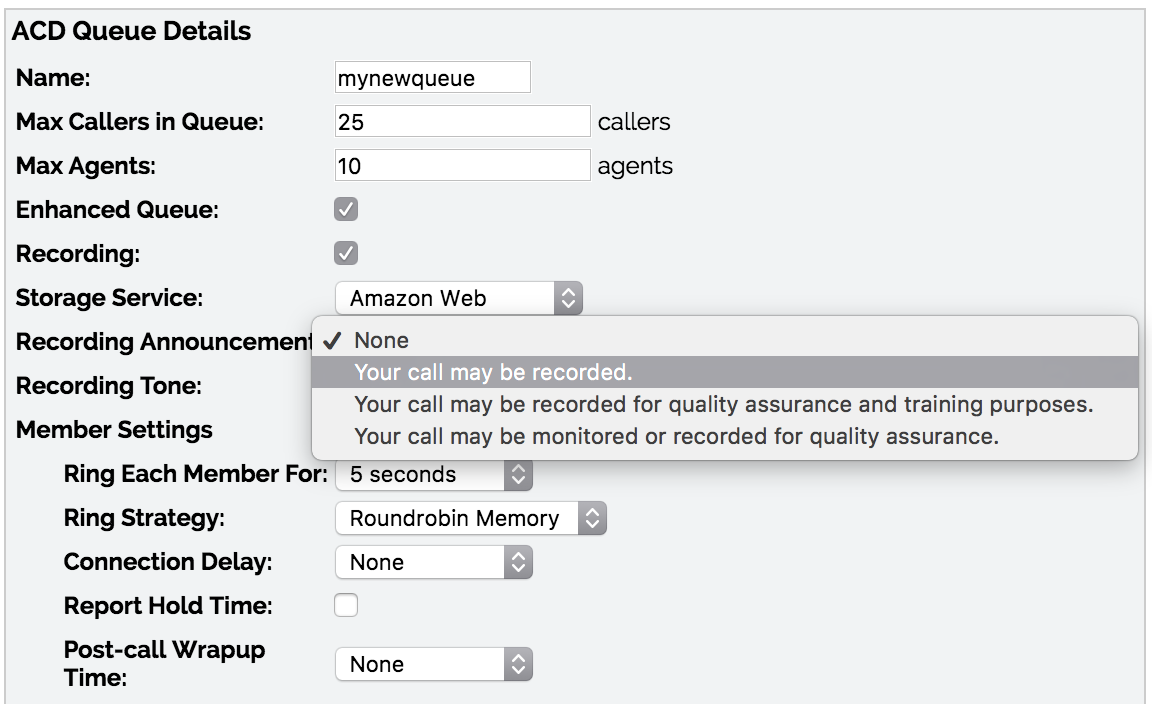Click the Name input showing mynewqueue
The width and height of the screenshot is (1152, 704).
click(430, 76)
